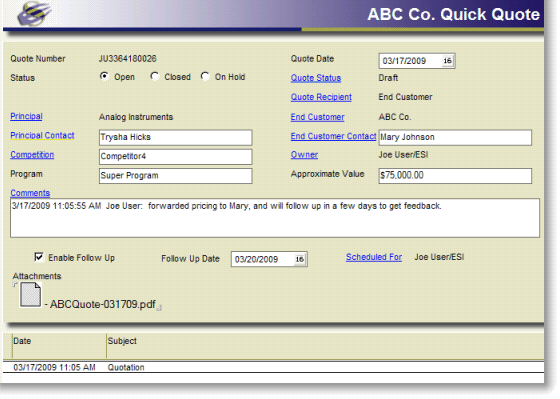Open the Quote Recipient link
560x399 pixels.
[321, 97]
